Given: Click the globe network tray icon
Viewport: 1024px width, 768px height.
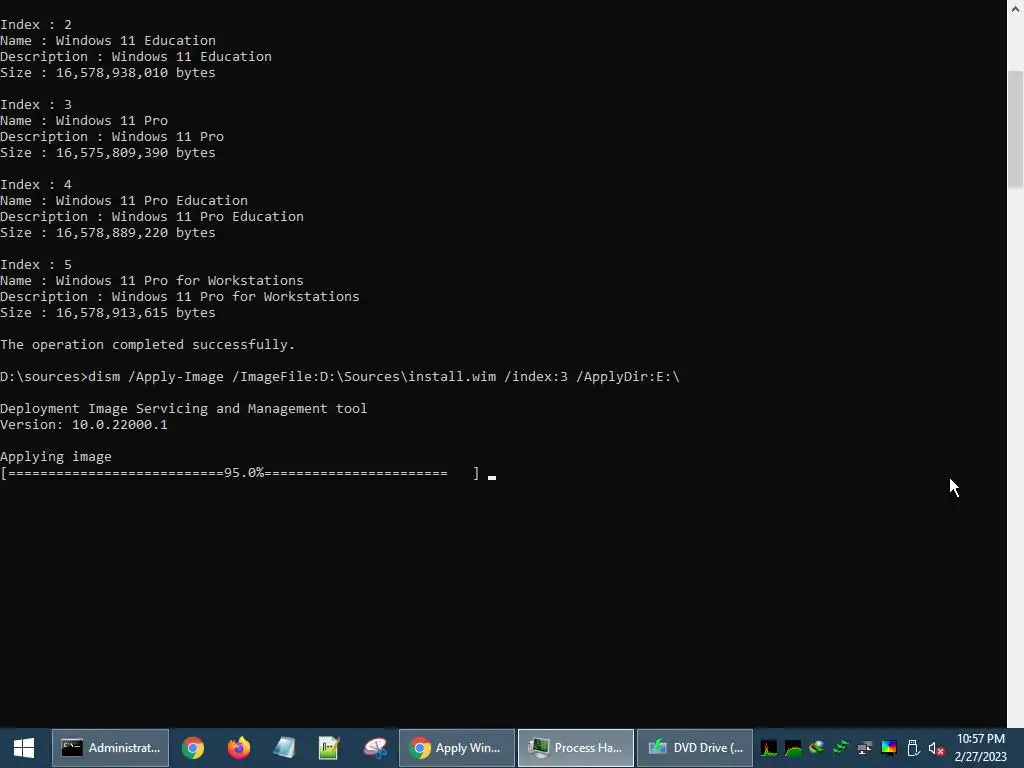Looking at the screenshot, I should (817, 748).
